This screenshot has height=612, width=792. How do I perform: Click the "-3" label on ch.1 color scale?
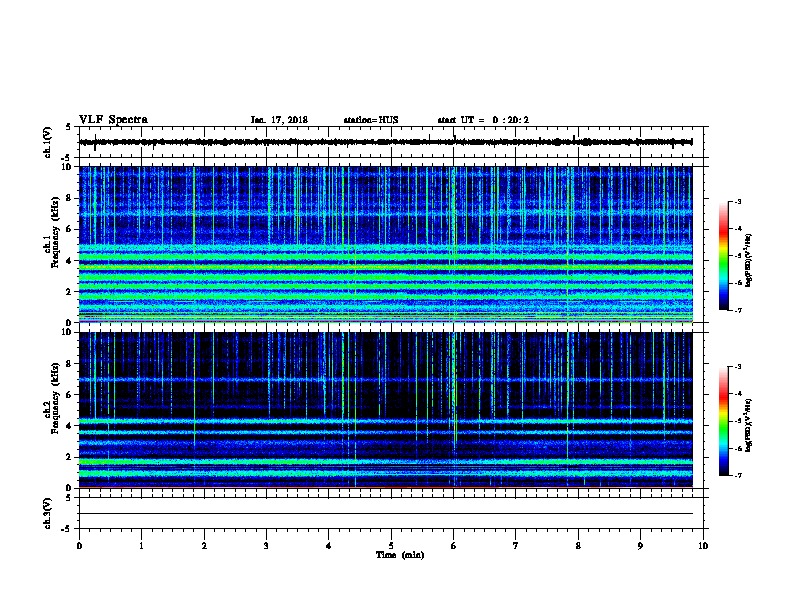tap(738, 201)
